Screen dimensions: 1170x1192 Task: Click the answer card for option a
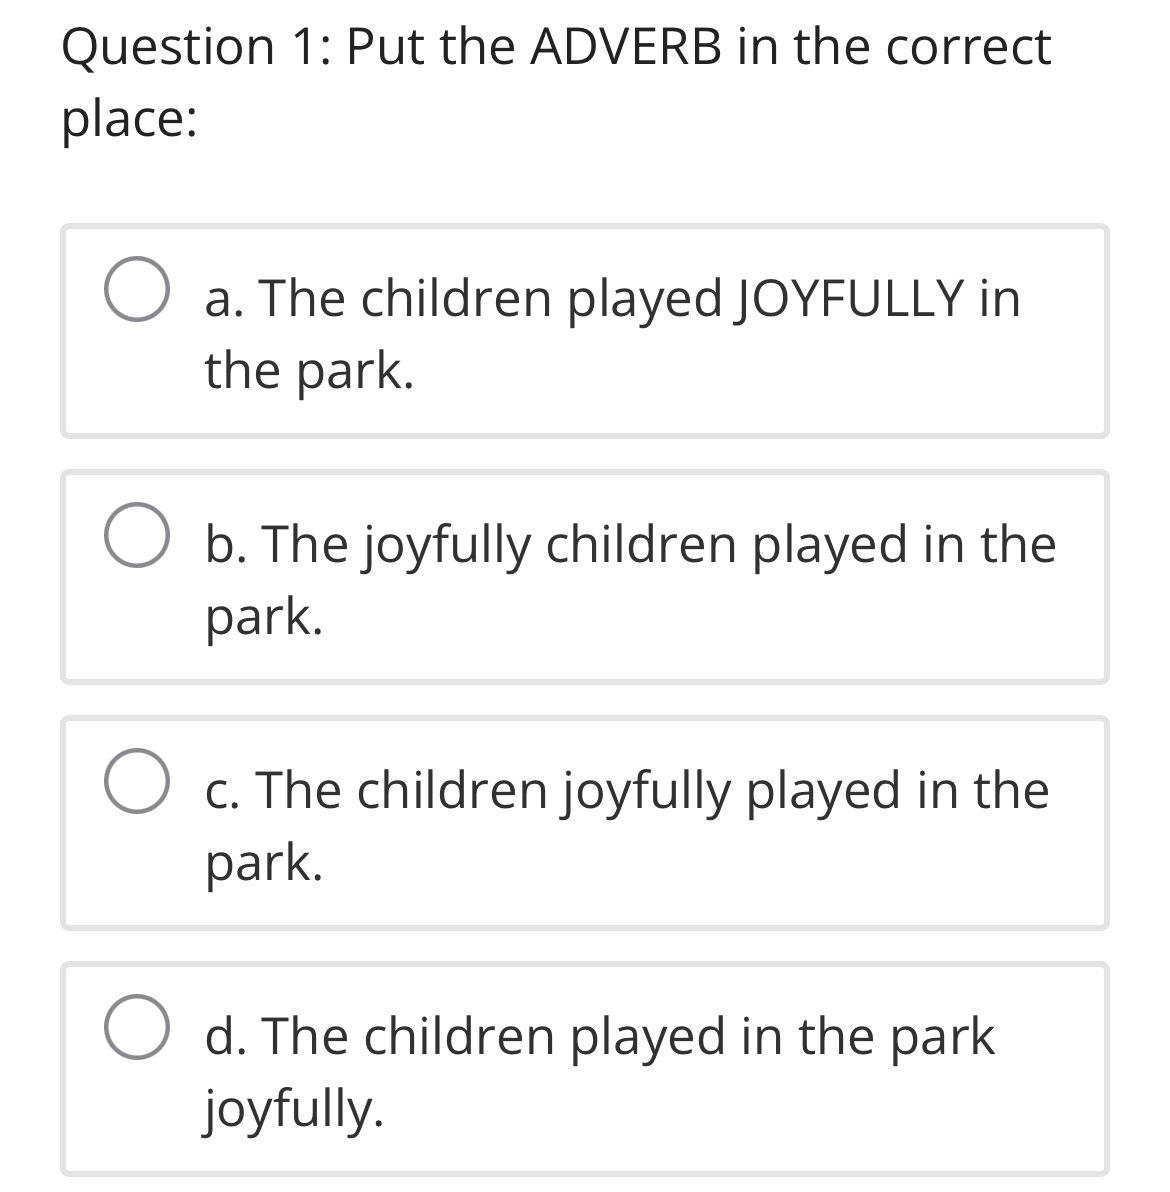pyautogui.click(x=585, y=330)
